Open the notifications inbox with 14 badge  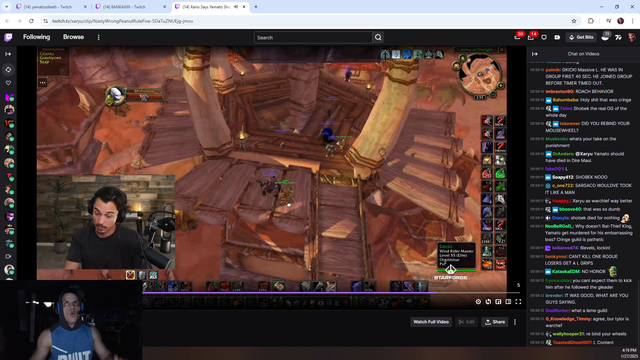point(531,37)
